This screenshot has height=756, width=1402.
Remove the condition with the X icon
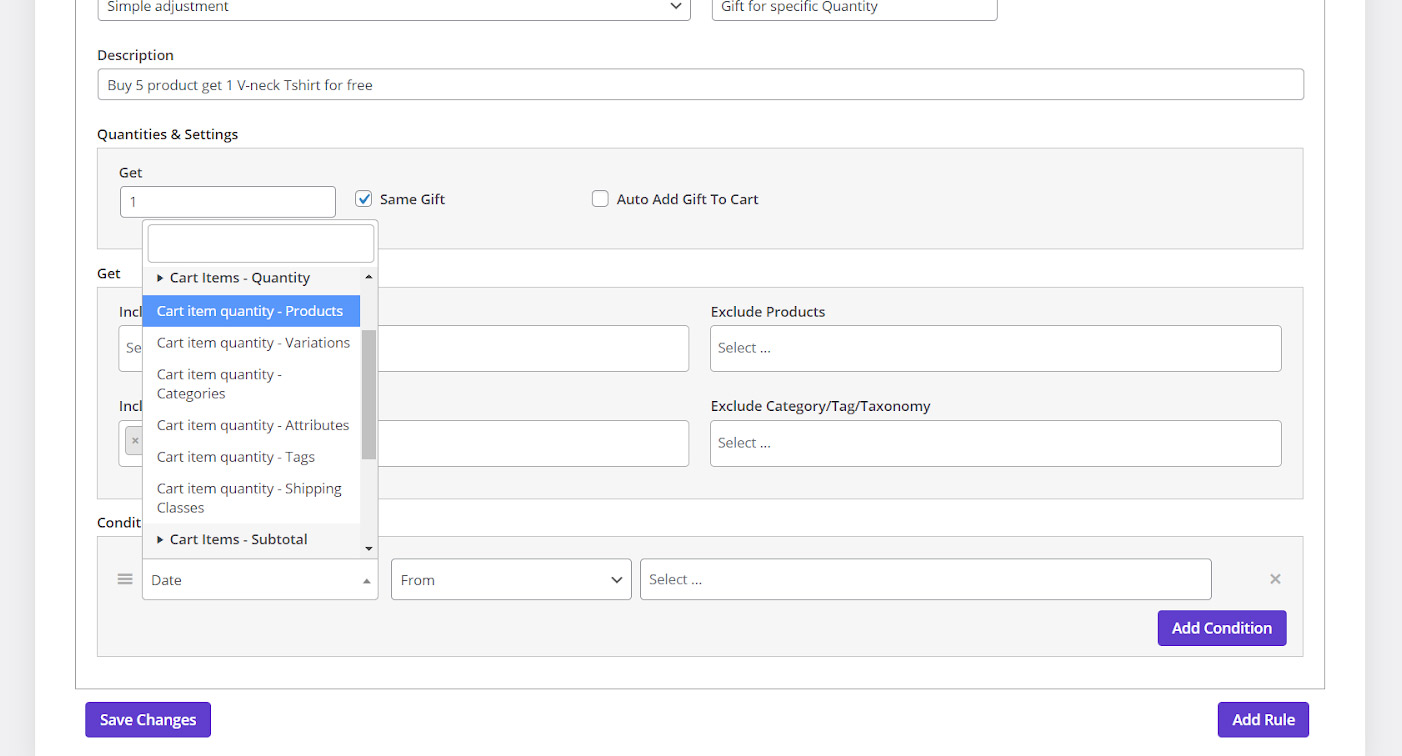click(x=1275, y=579)
